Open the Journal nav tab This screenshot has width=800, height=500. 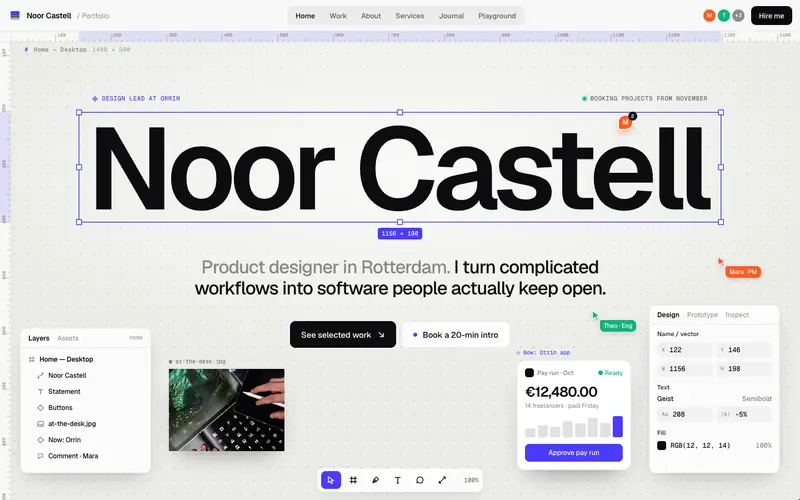tap(452, 16)
